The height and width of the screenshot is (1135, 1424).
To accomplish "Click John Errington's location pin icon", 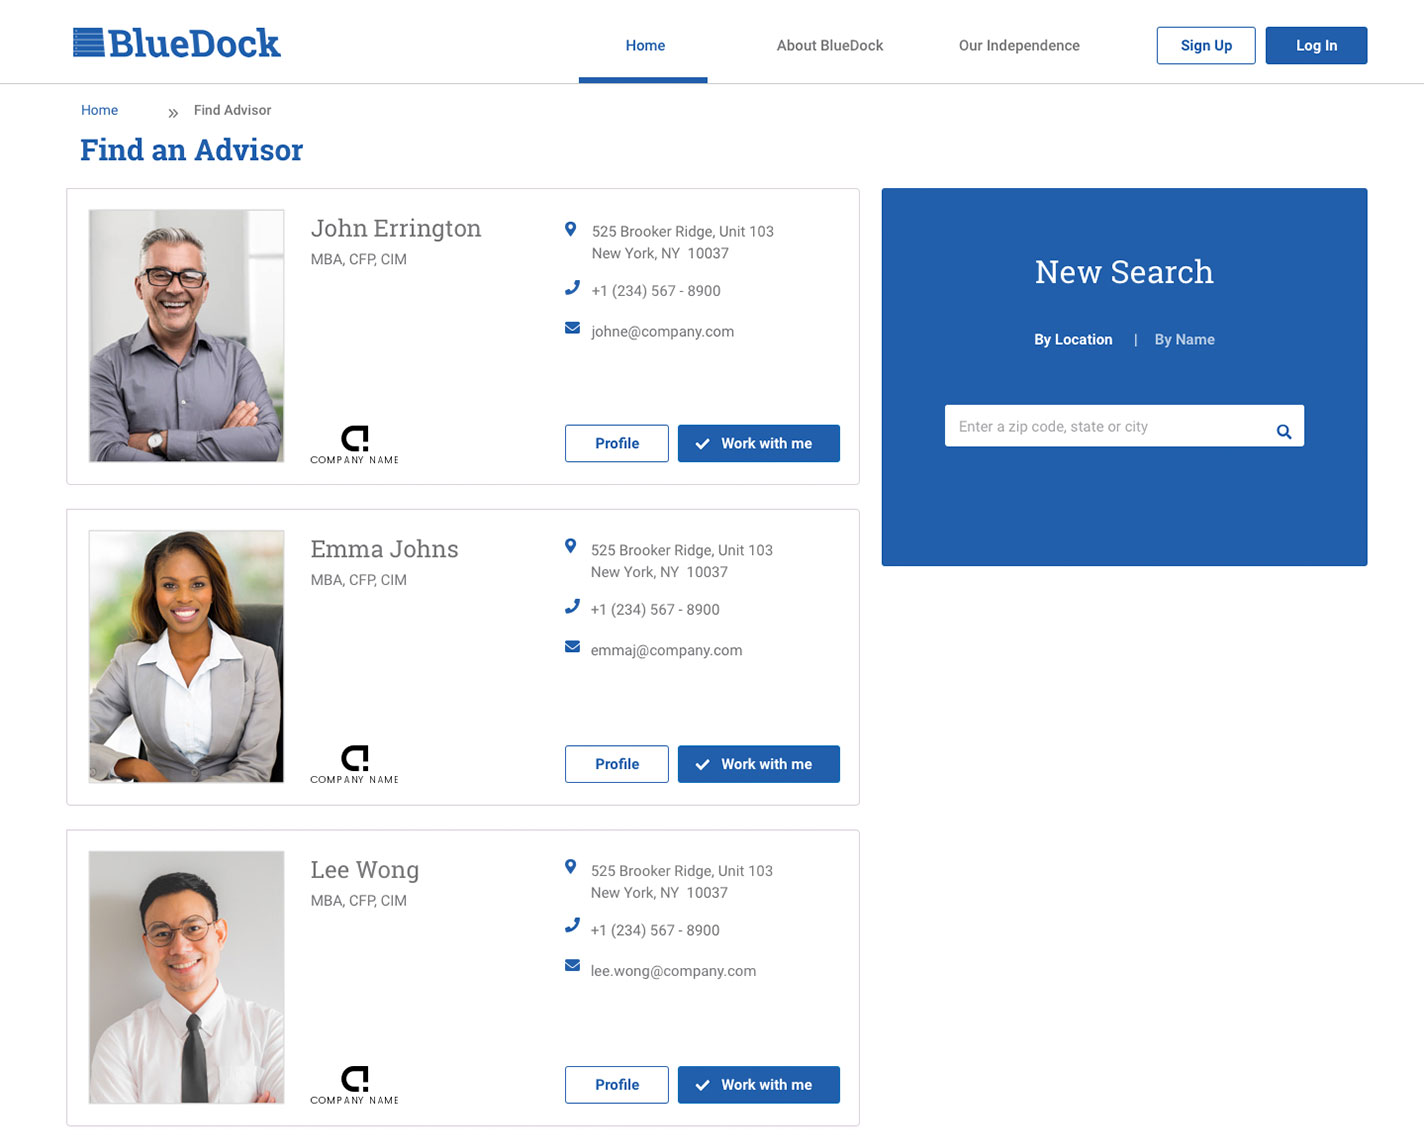I will (570, 229).
